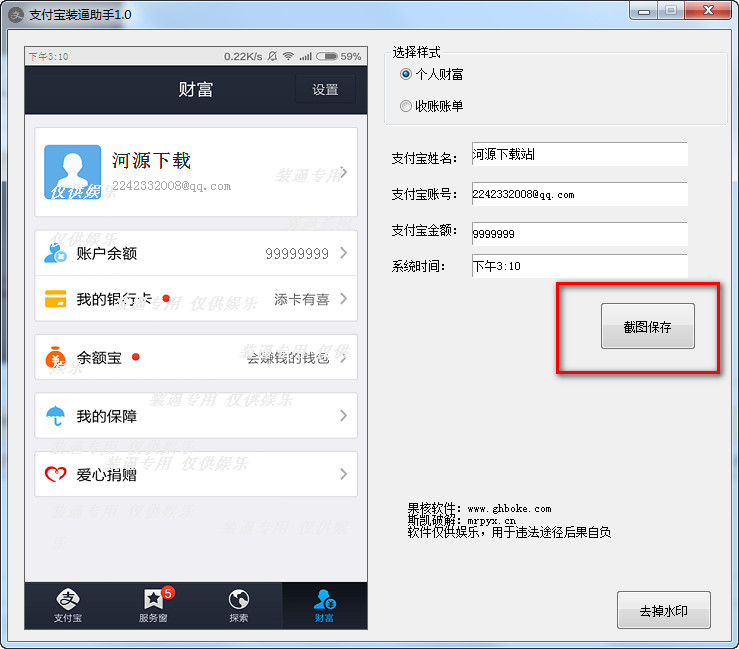Click the blue umbrella insurance icon

(x=55, y=416)
